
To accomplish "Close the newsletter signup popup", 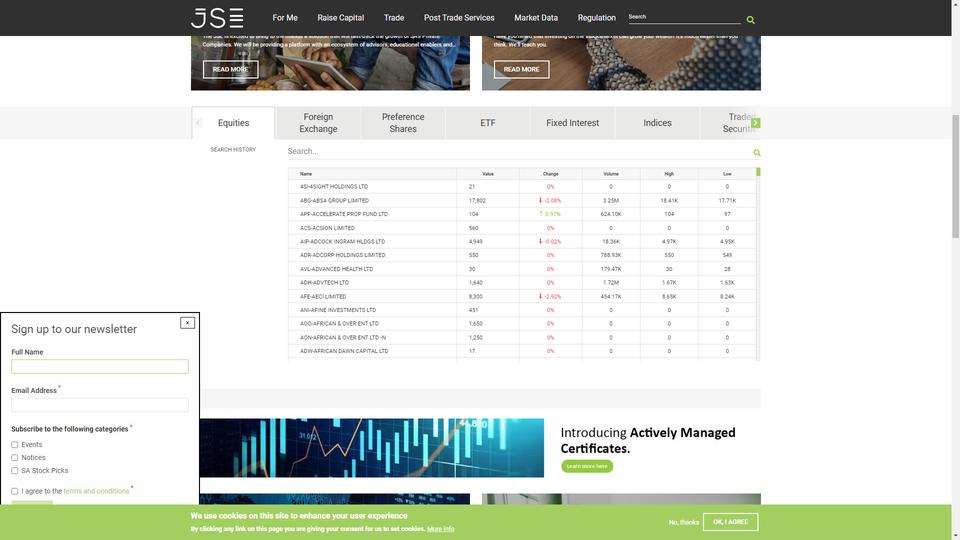I will coord(187,323).
